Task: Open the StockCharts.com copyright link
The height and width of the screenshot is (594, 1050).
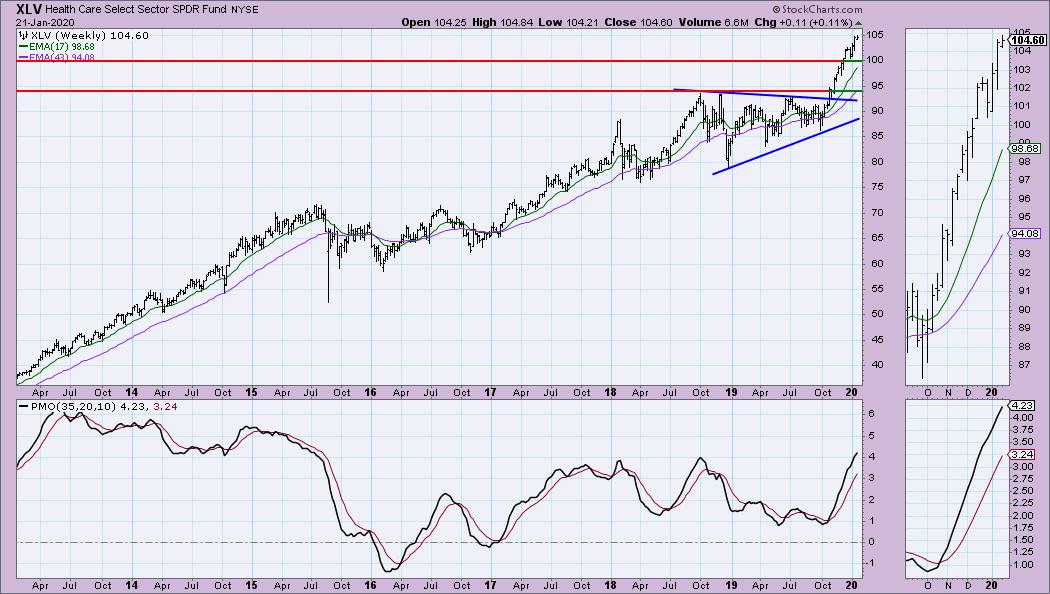Action: (x=817, y=9)
